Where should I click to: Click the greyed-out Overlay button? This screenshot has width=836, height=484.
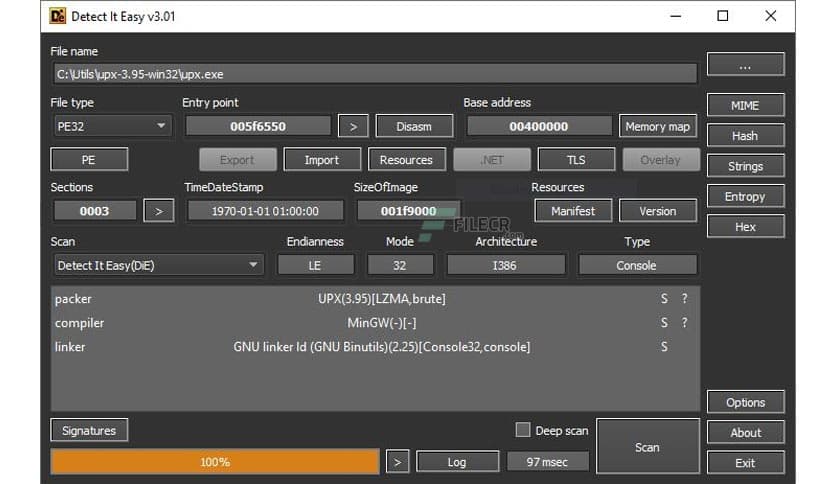pyautogui.click(x=661, y=160)
